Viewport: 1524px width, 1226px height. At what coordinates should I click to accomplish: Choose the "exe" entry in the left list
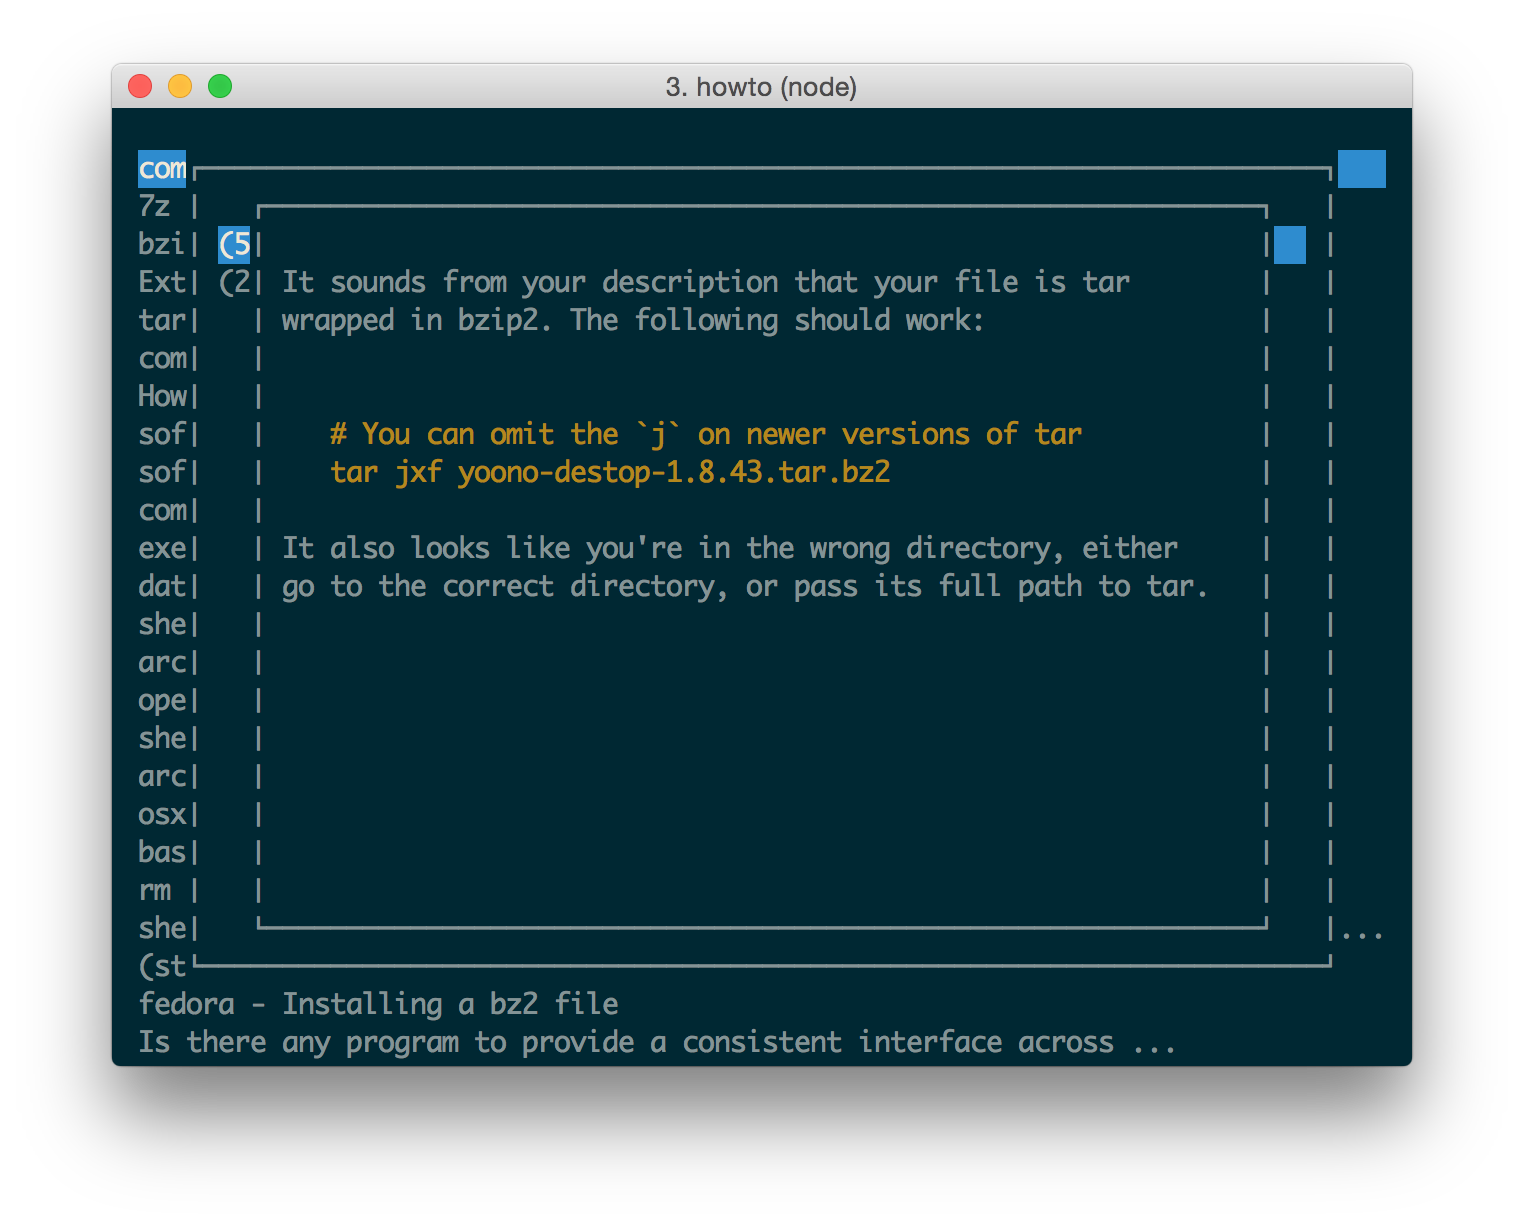pos(162,549)
